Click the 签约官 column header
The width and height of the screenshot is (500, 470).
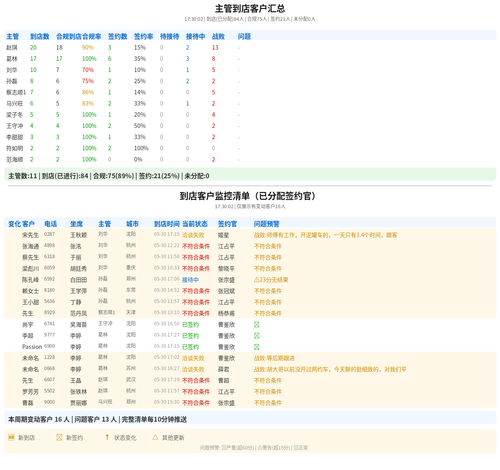pyautogui.click(x=227, y=224)
